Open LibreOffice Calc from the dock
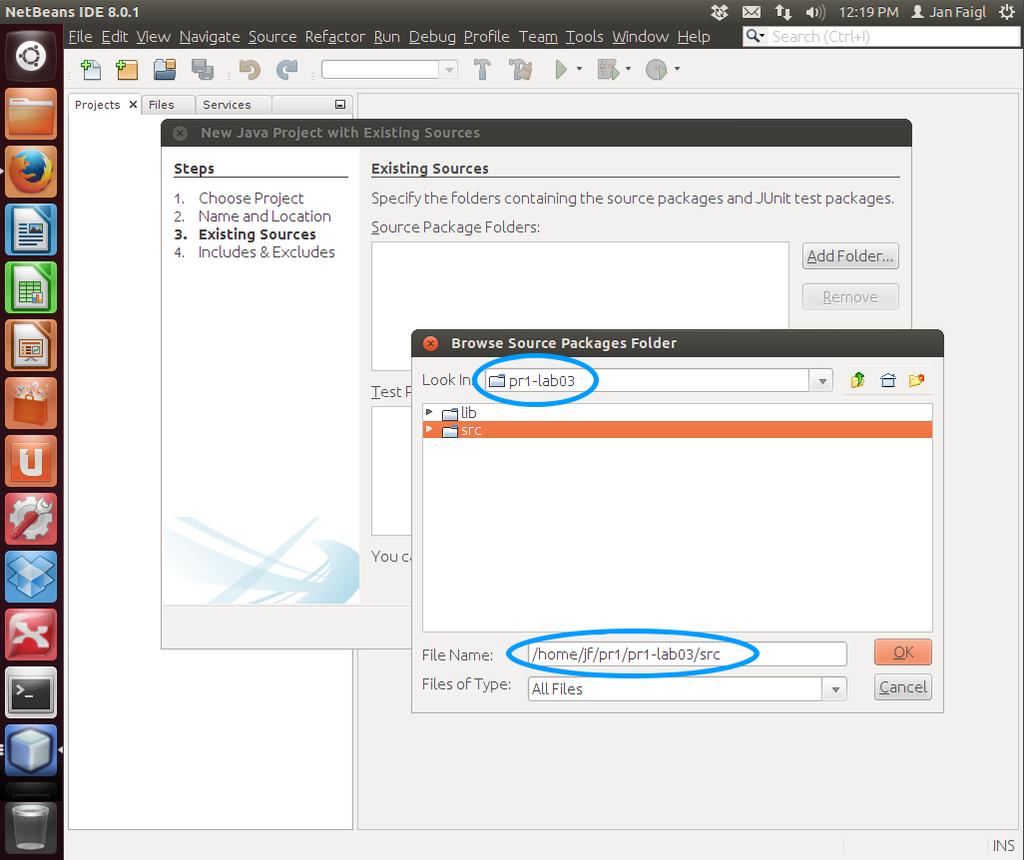 [x=31, y=287]
